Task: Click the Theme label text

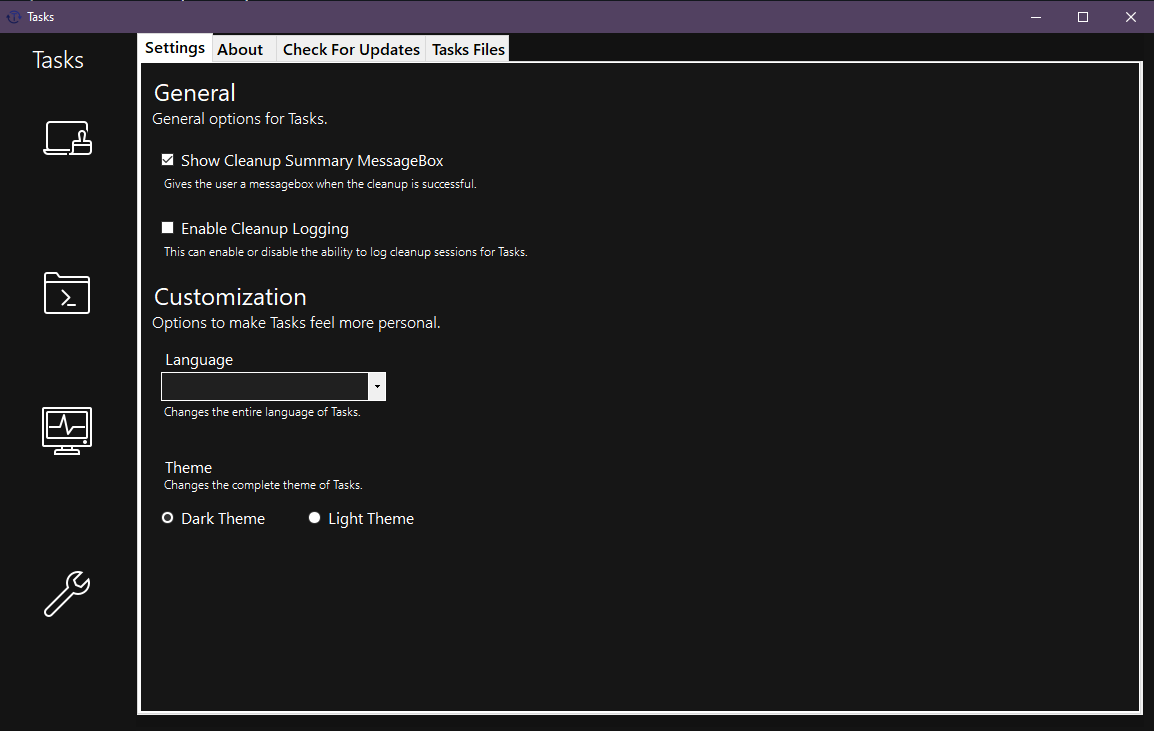Action: (x=188, y=467)
